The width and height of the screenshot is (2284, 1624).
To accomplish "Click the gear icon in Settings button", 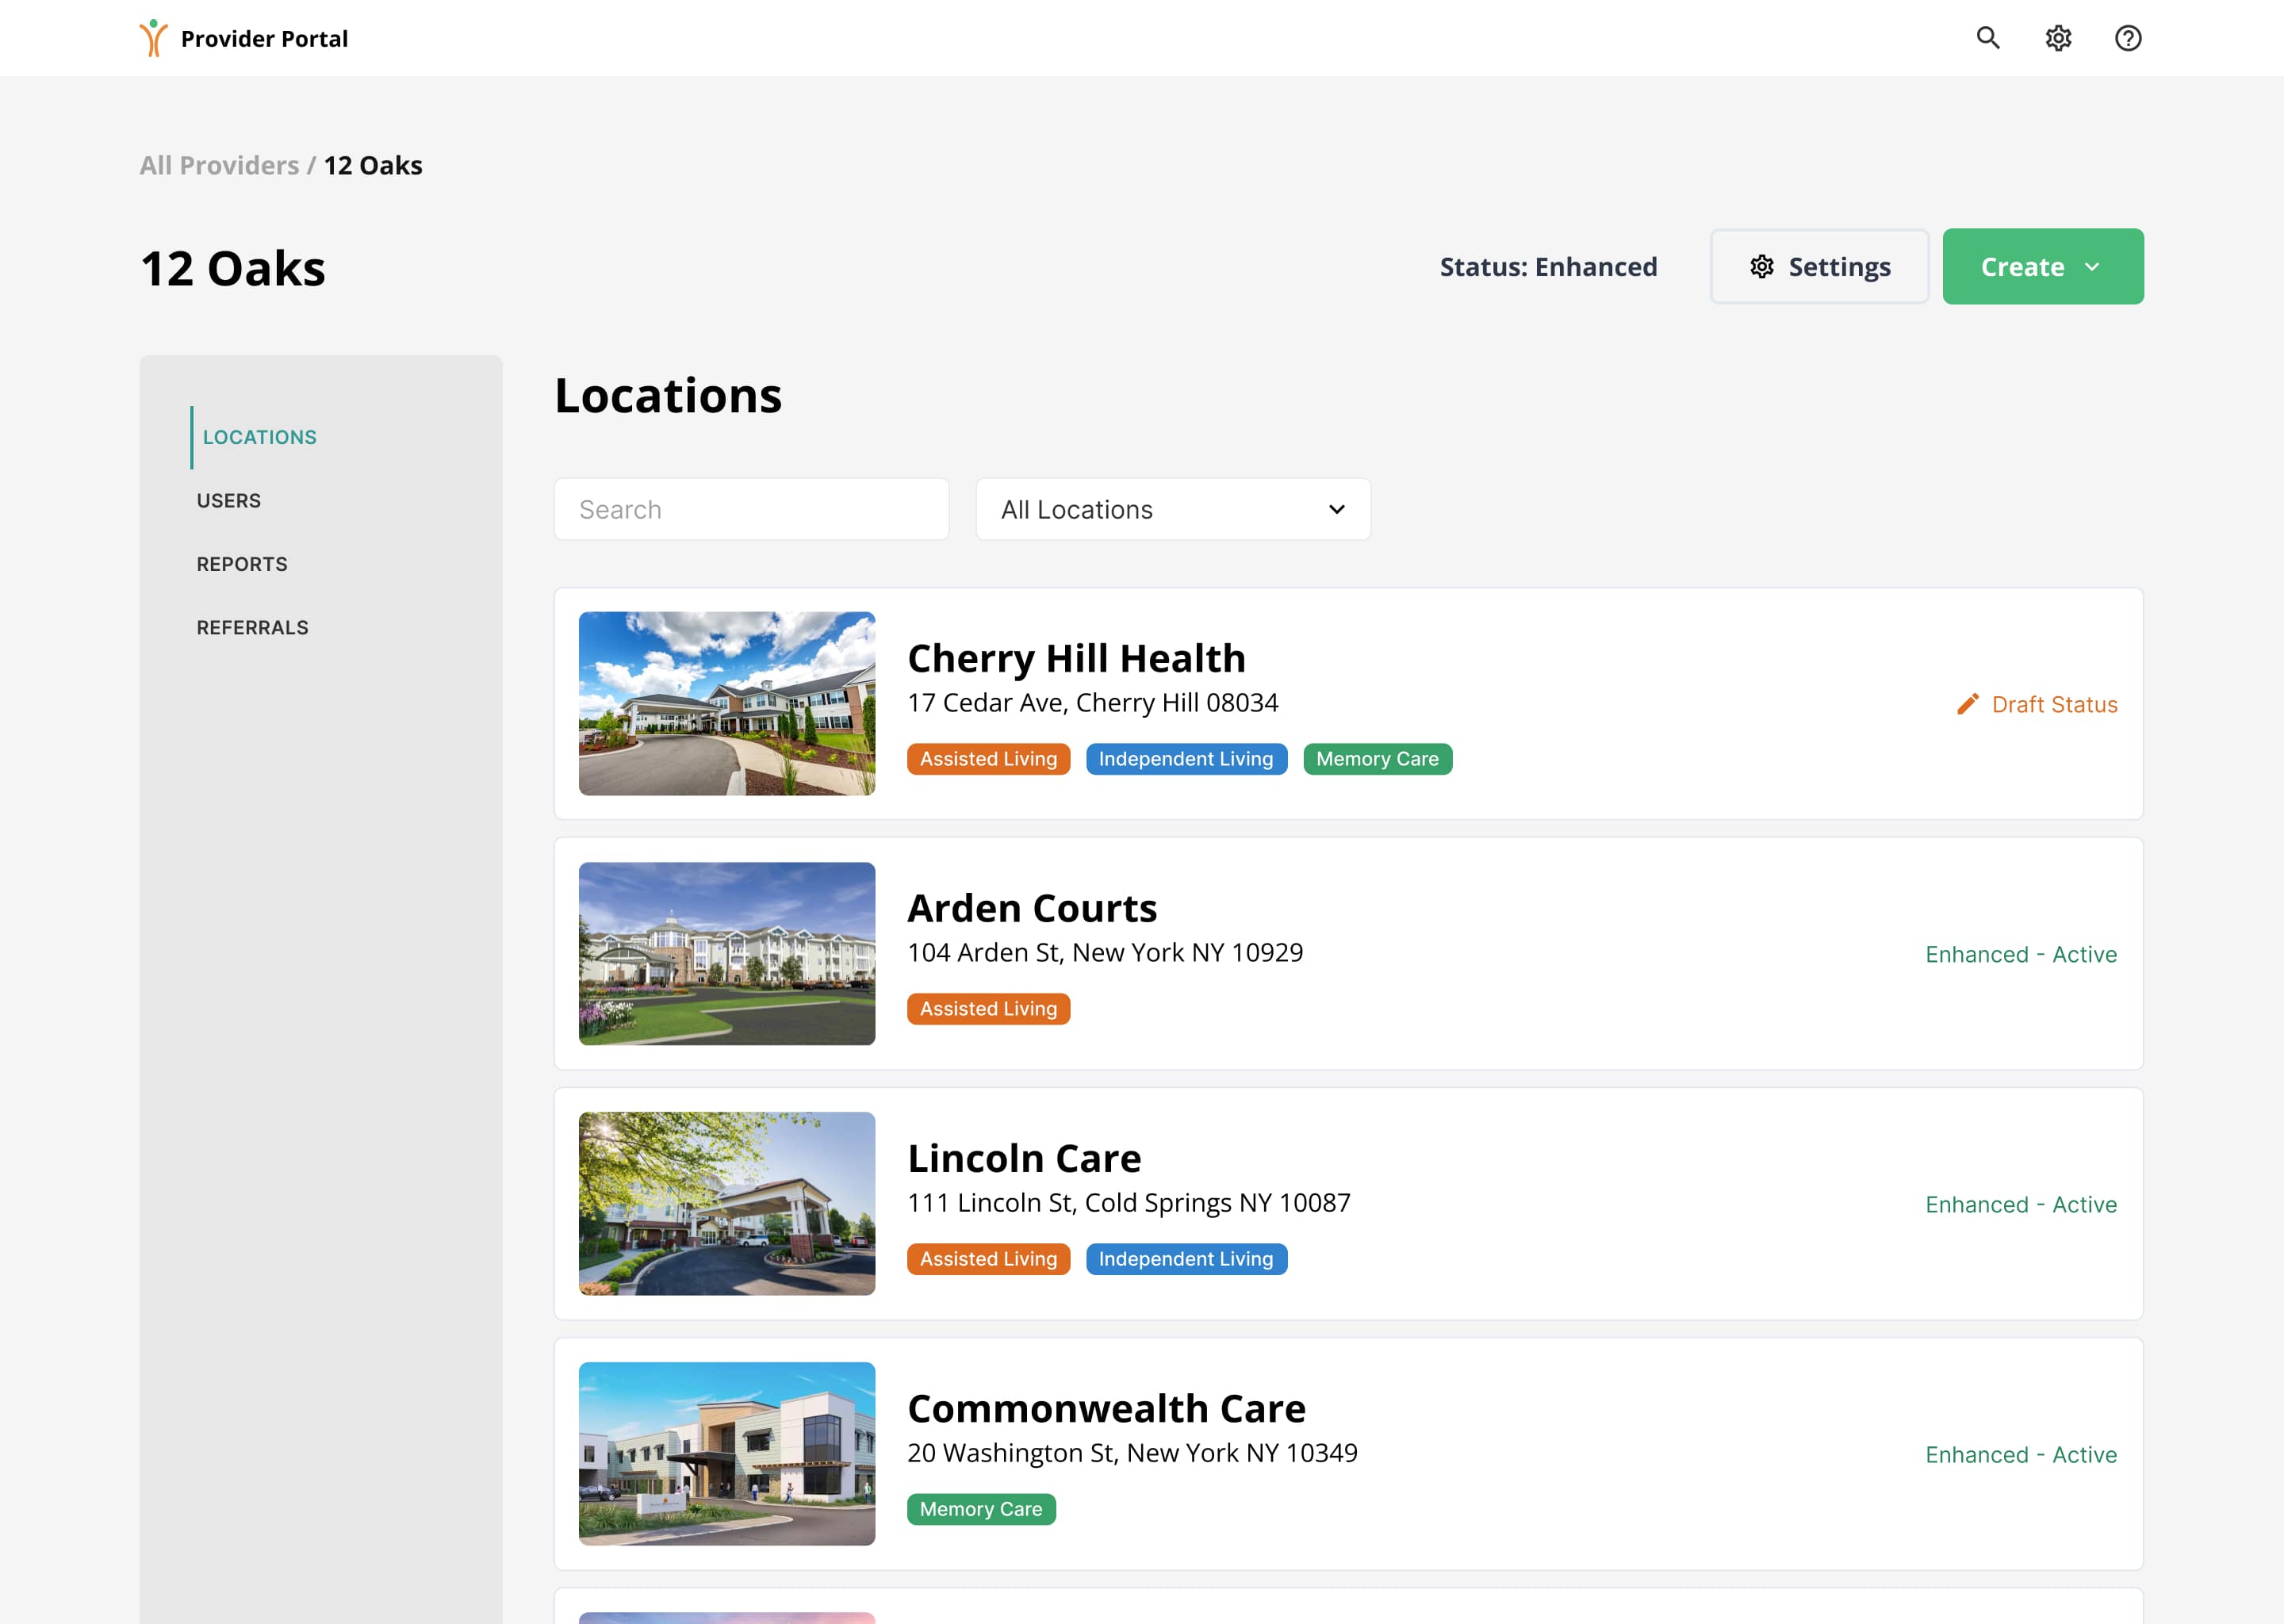I will click(x=1762, y=267).
